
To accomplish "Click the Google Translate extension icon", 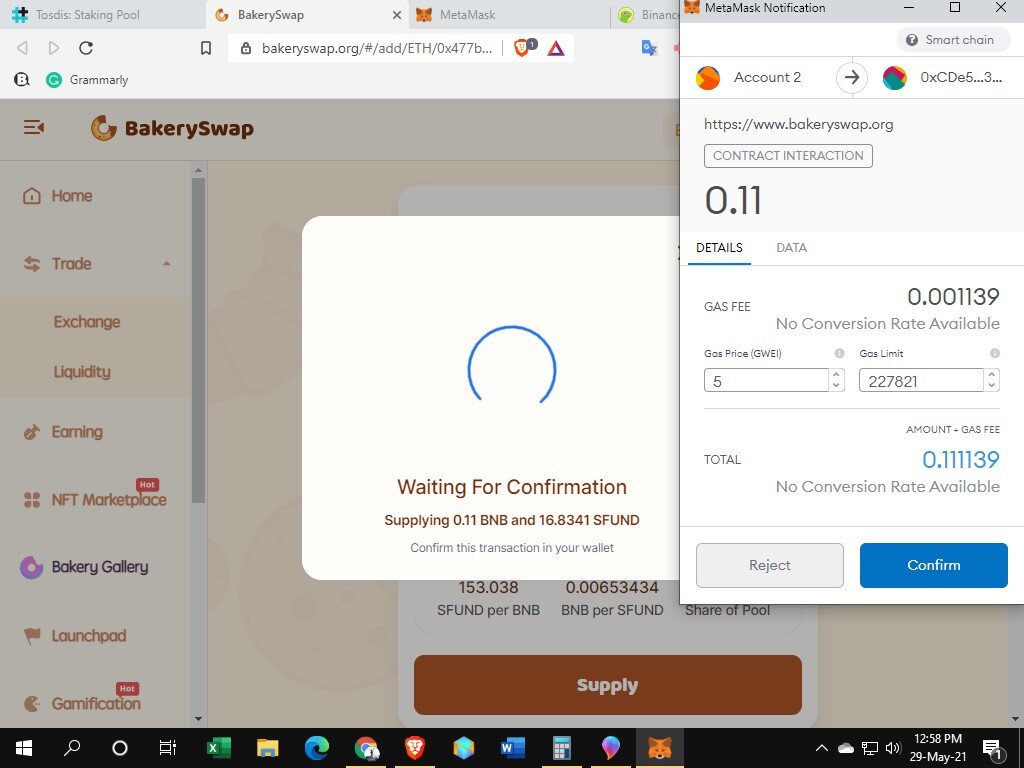I will [648, 47].
